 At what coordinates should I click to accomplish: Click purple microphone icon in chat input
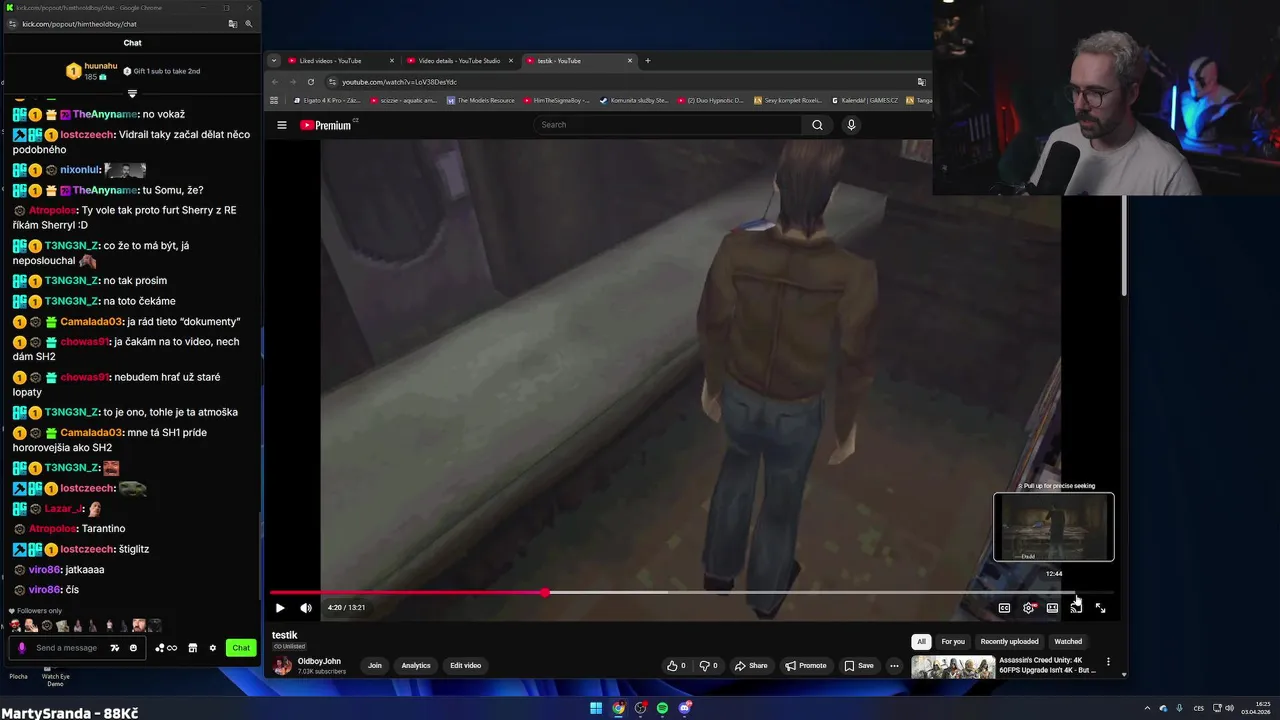(22, 648)
